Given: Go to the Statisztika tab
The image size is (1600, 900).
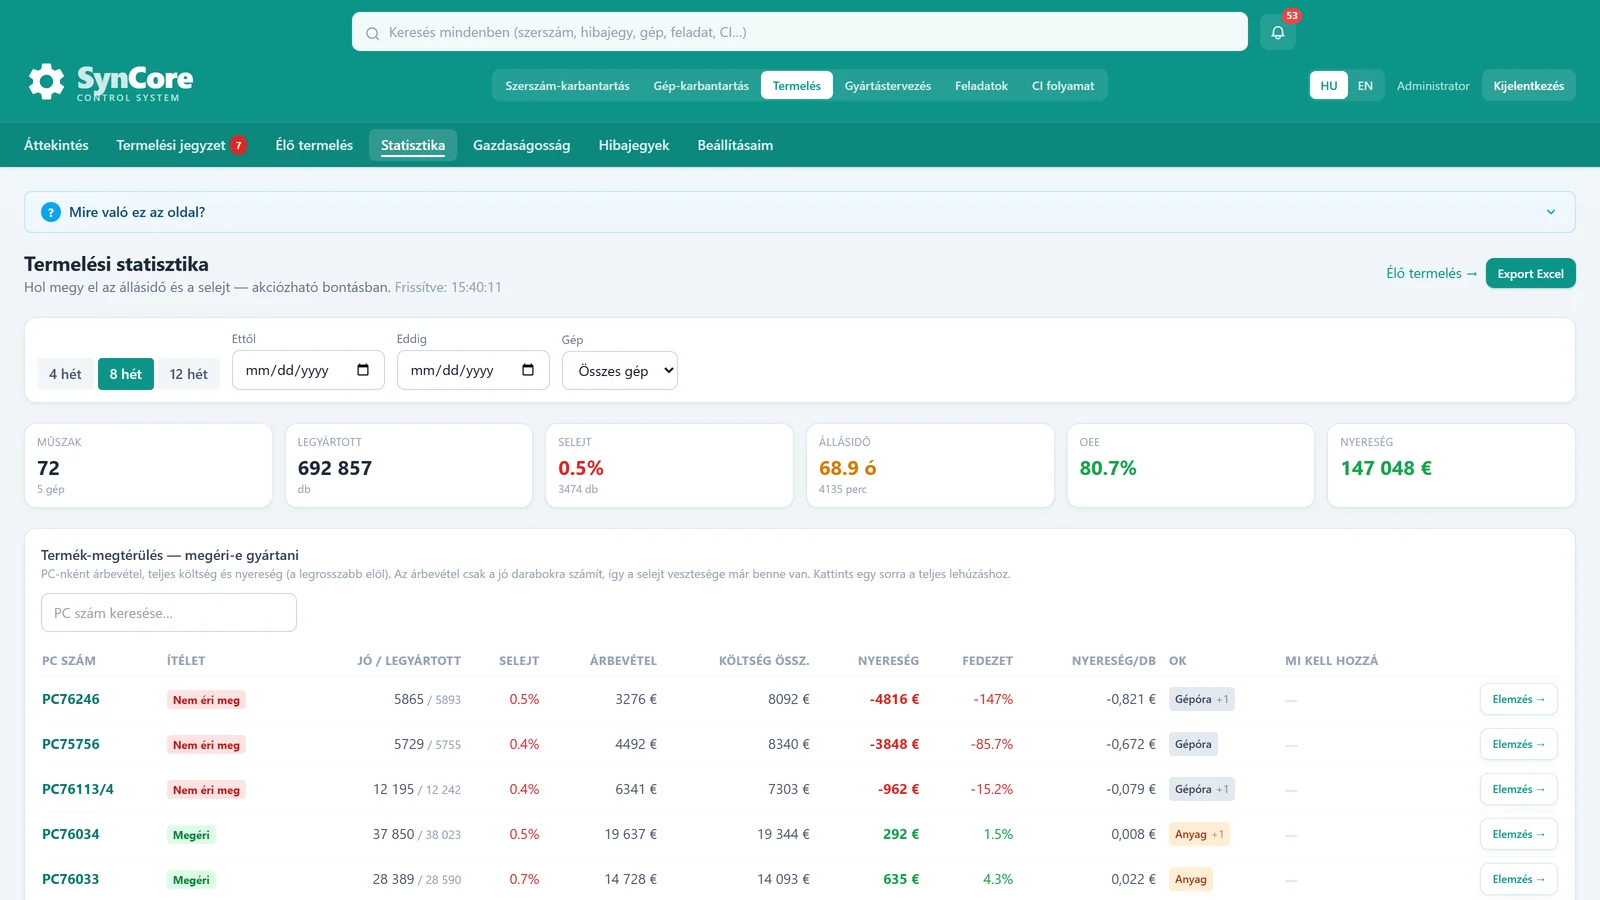Looking at the screenshot, I should [413, 145].
